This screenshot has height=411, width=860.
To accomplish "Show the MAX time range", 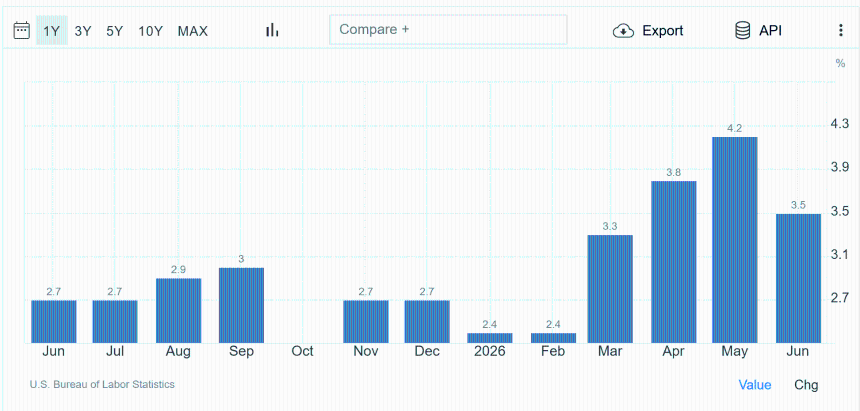I will [193, 31].
